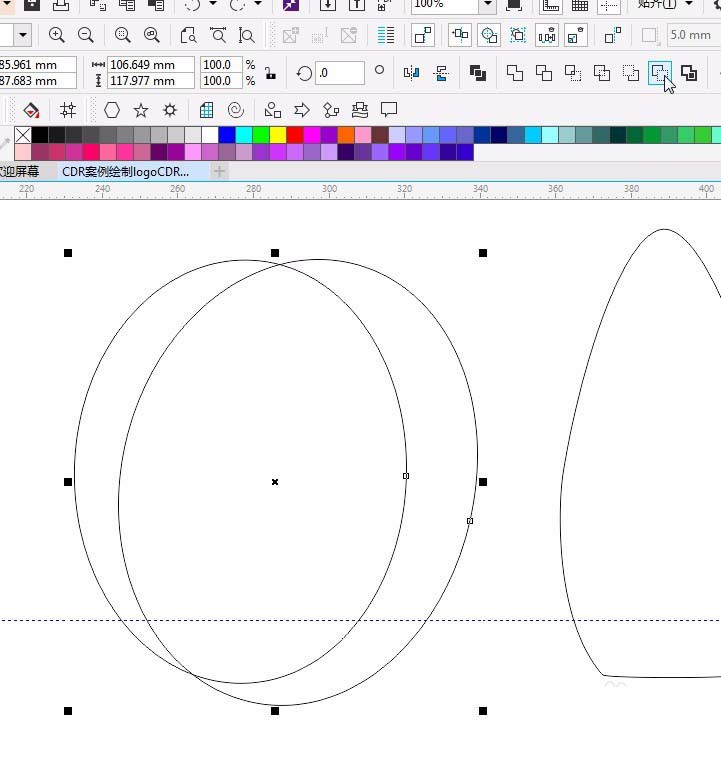Choose the Graph paper tool
This screenshot has width=721, height=759.
(x=207, y=110)
